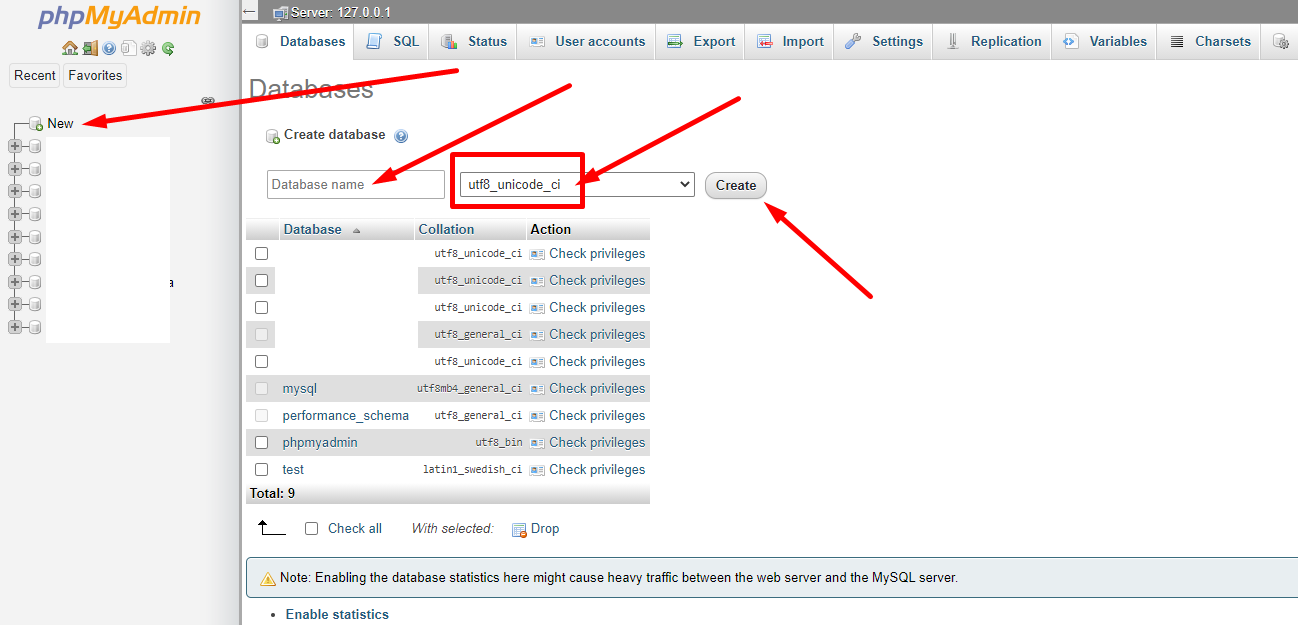The width and height of the screenshot is (1298, 625).
Task: Check privileges for the mysql database
Action: pyautogui.click(x=596, y=388)
